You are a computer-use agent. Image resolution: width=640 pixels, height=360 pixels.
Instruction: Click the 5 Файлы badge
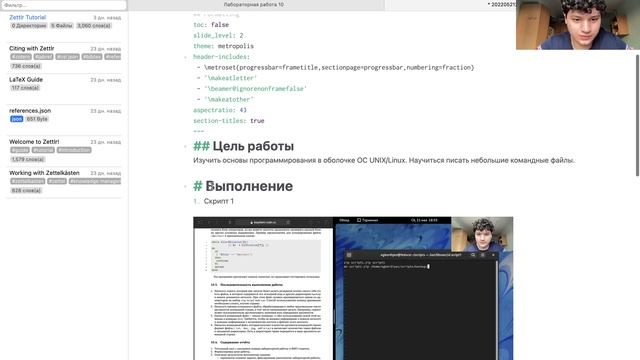(62, 25)
